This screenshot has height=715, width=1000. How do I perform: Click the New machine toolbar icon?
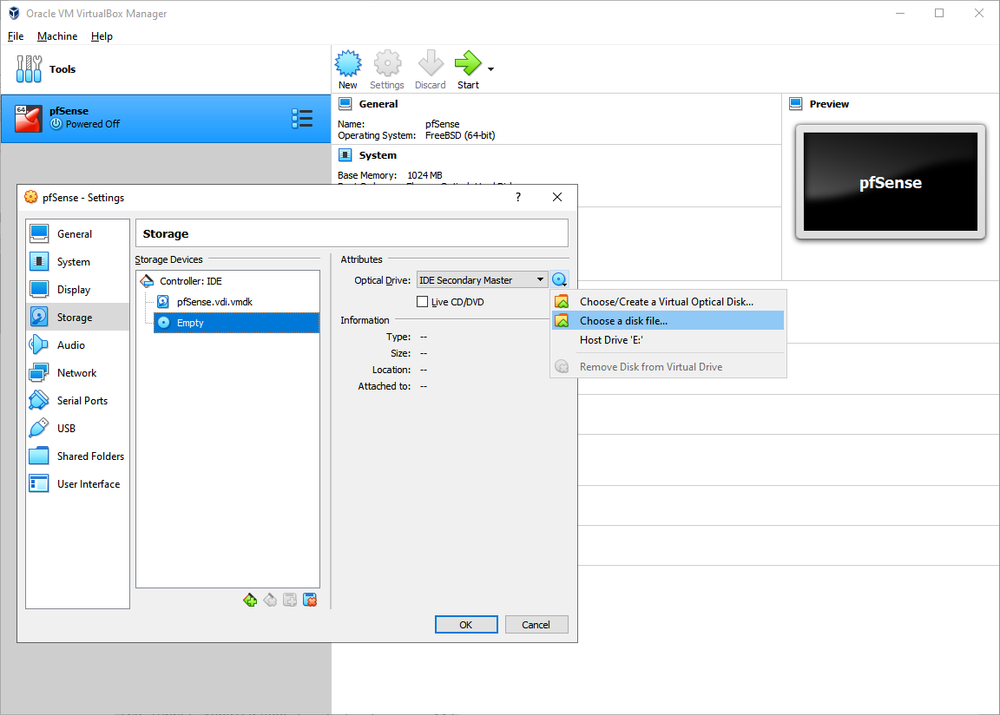coord(348,70)
